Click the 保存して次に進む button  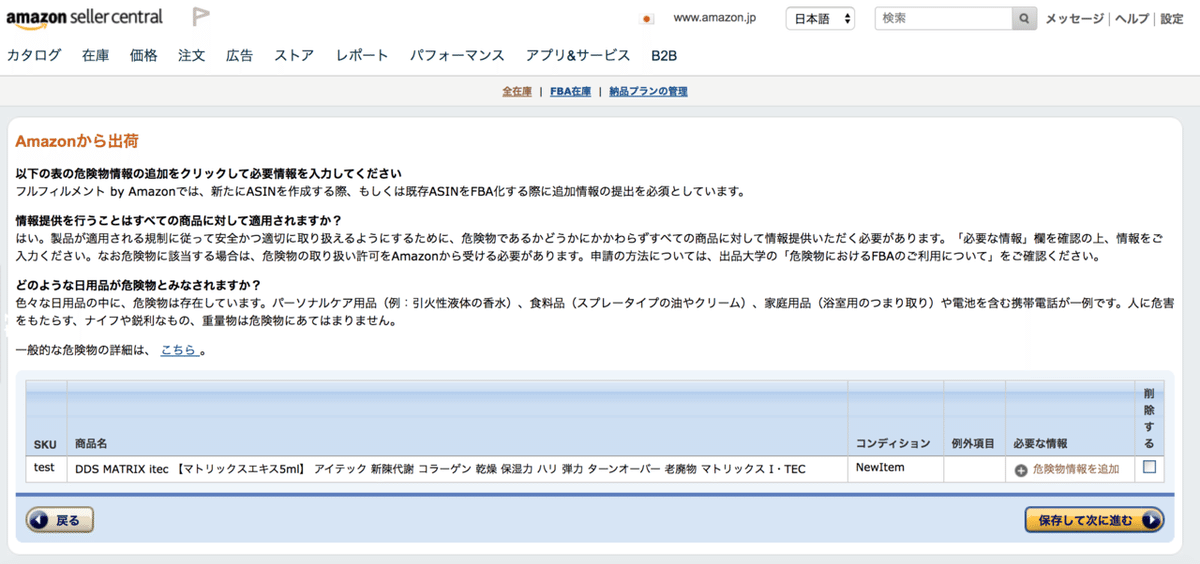[x=1095, y=520]
